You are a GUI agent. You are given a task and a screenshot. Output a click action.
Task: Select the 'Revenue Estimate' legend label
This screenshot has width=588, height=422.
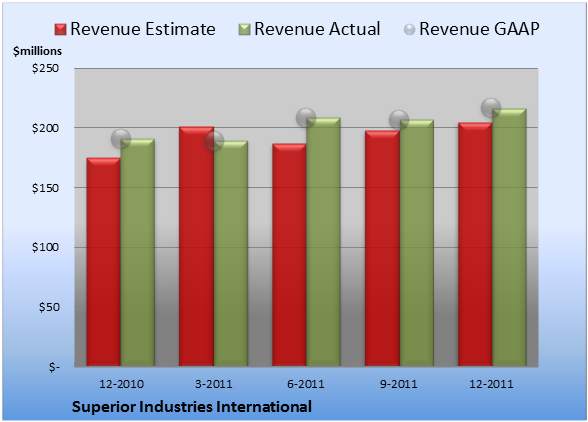tap(143, 29)
